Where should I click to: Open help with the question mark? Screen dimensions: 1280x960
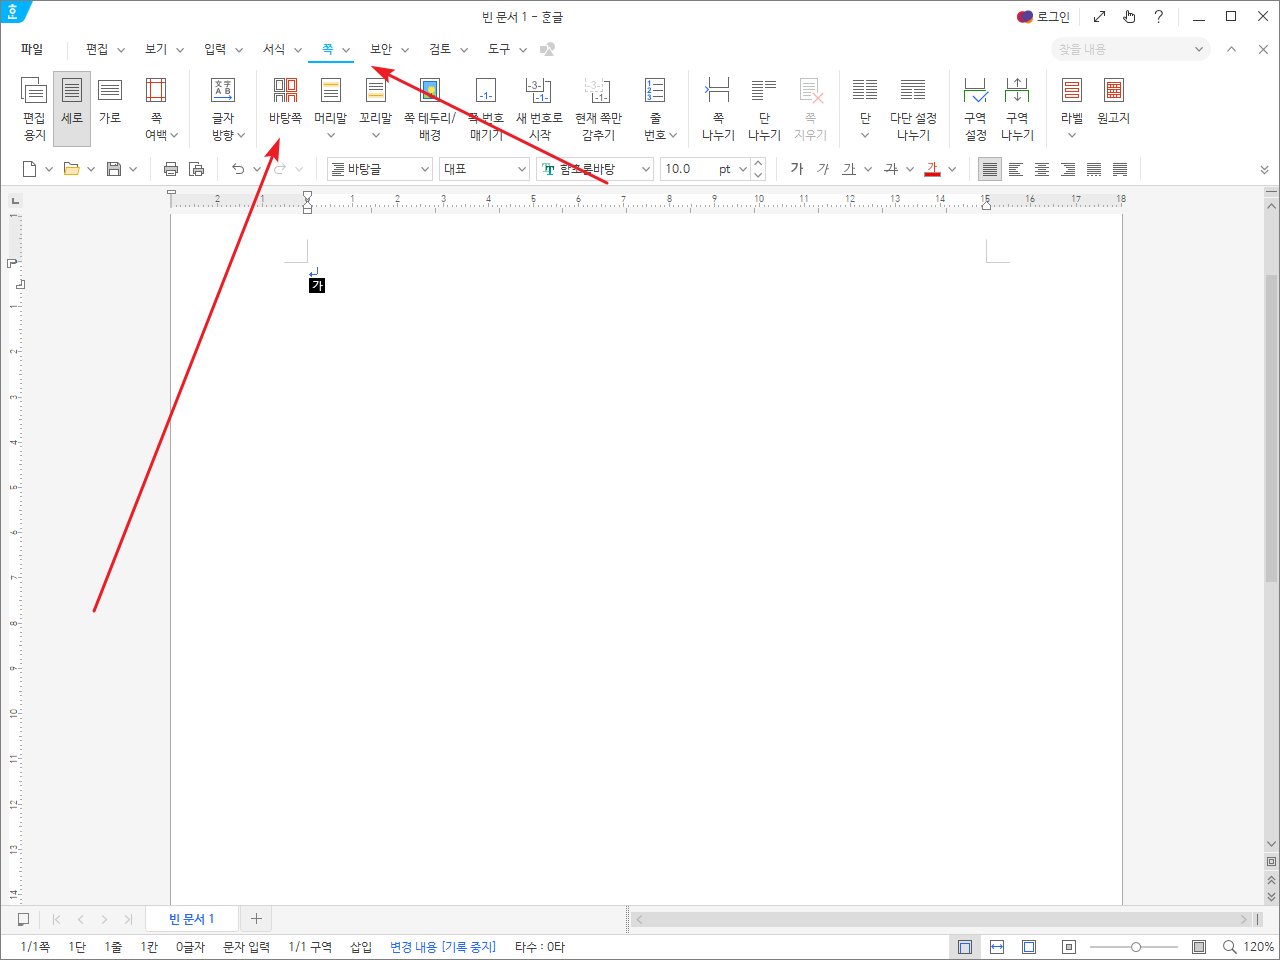(1158, 17)
